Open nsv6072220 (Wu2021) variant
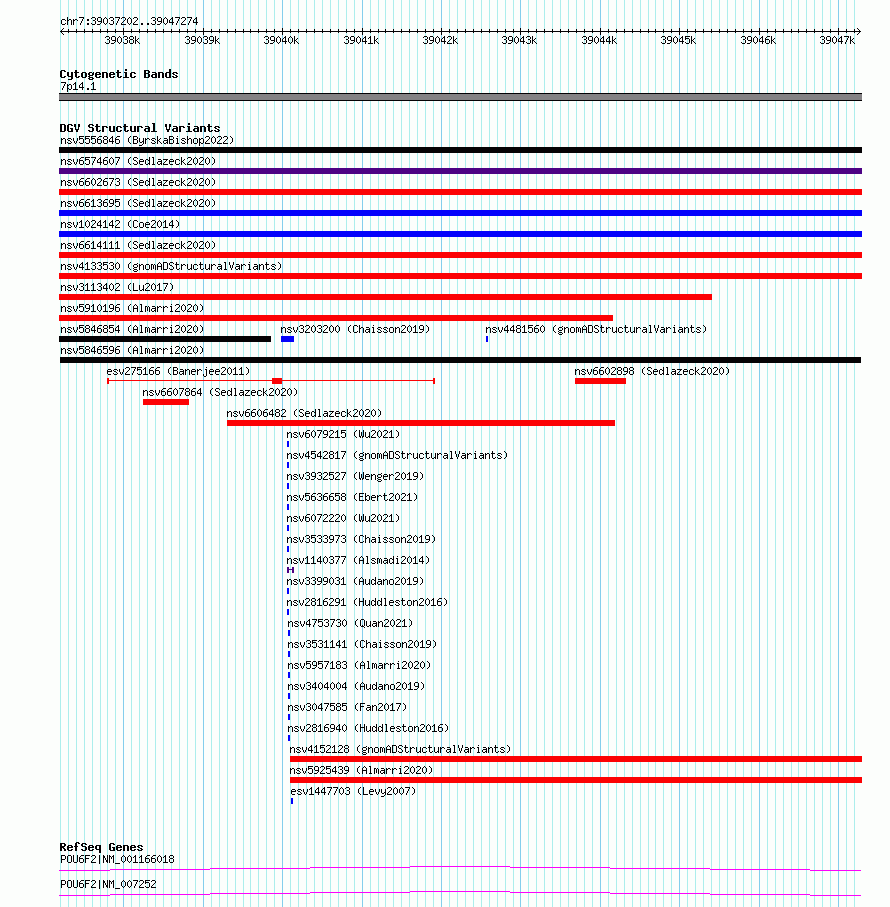 coord(343,518)
